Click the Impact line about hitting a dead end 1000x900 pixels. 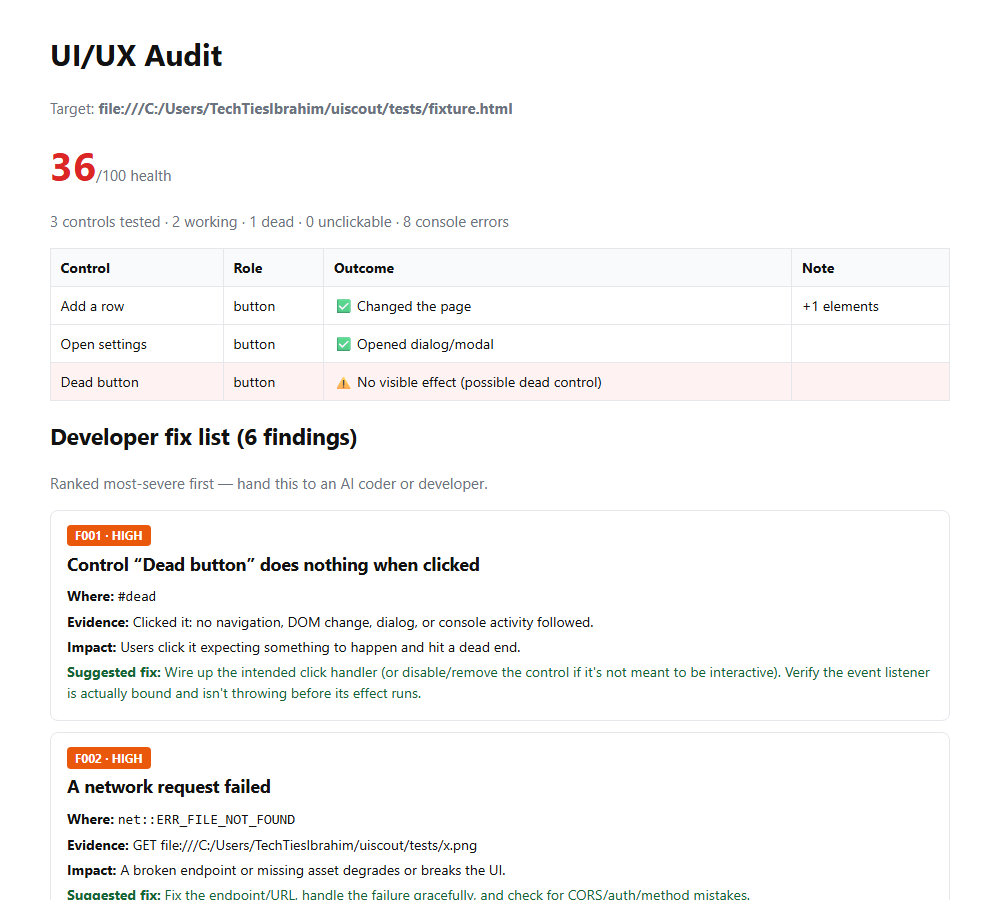point(294,647)
